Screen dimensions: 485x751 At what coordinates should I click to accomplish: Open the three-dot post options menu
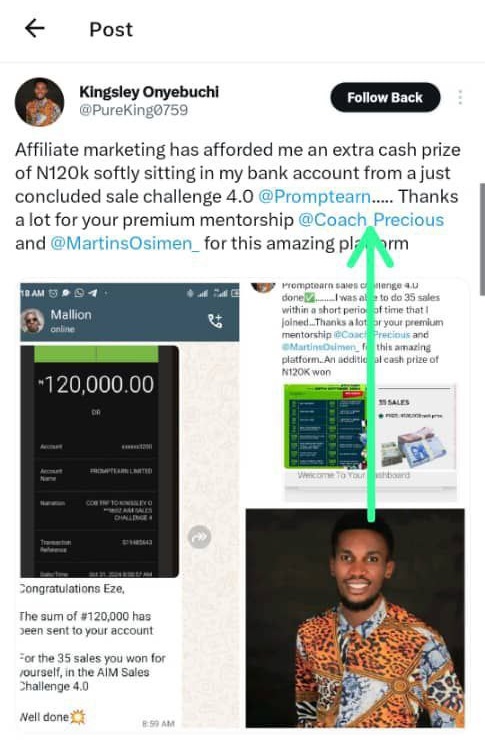[460, 97]
